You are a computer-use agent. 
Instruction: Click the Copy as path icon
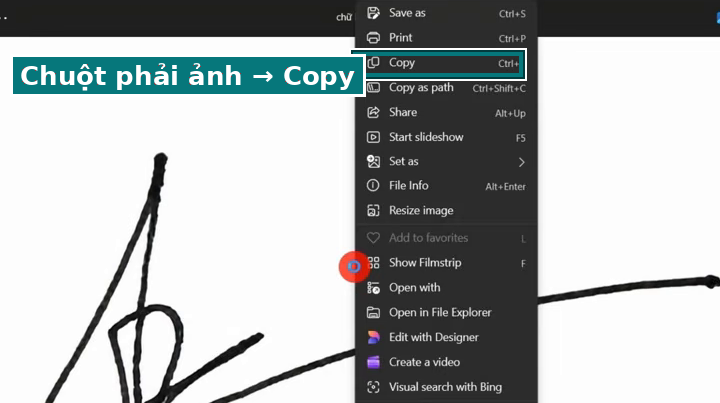373,87
